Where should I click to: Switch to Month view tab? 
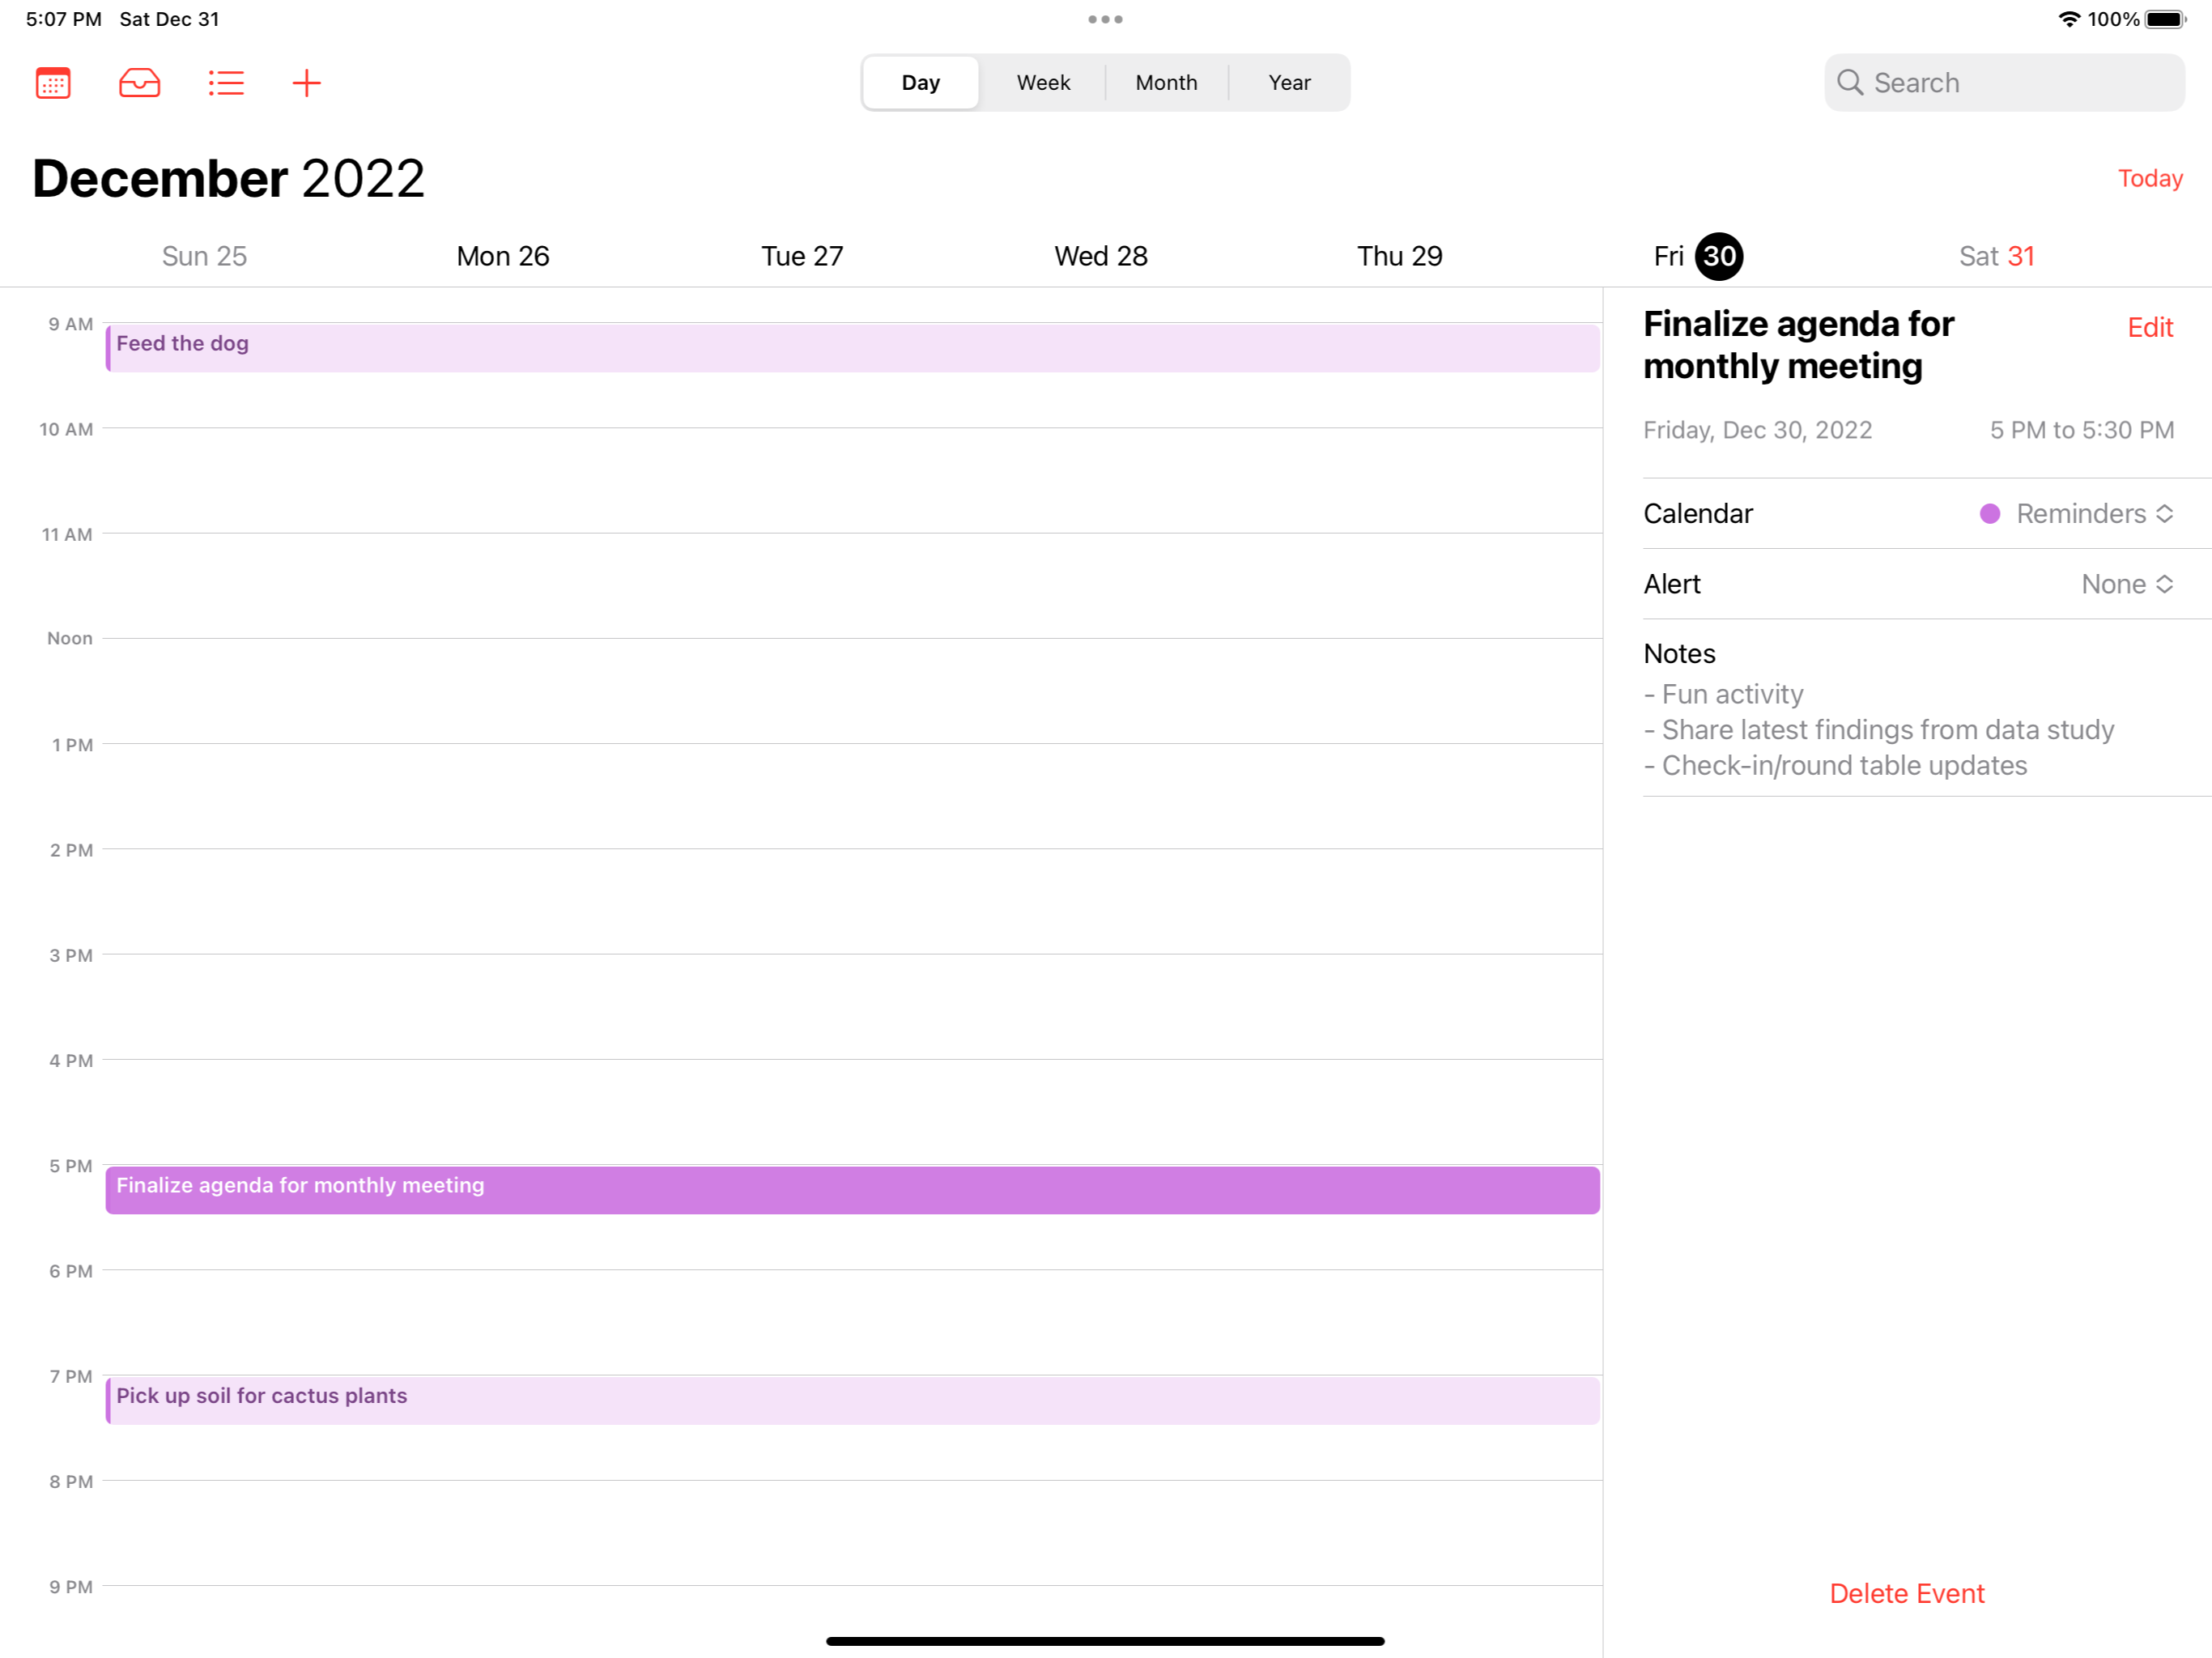pyautogui.click(x=1166, y=83)
